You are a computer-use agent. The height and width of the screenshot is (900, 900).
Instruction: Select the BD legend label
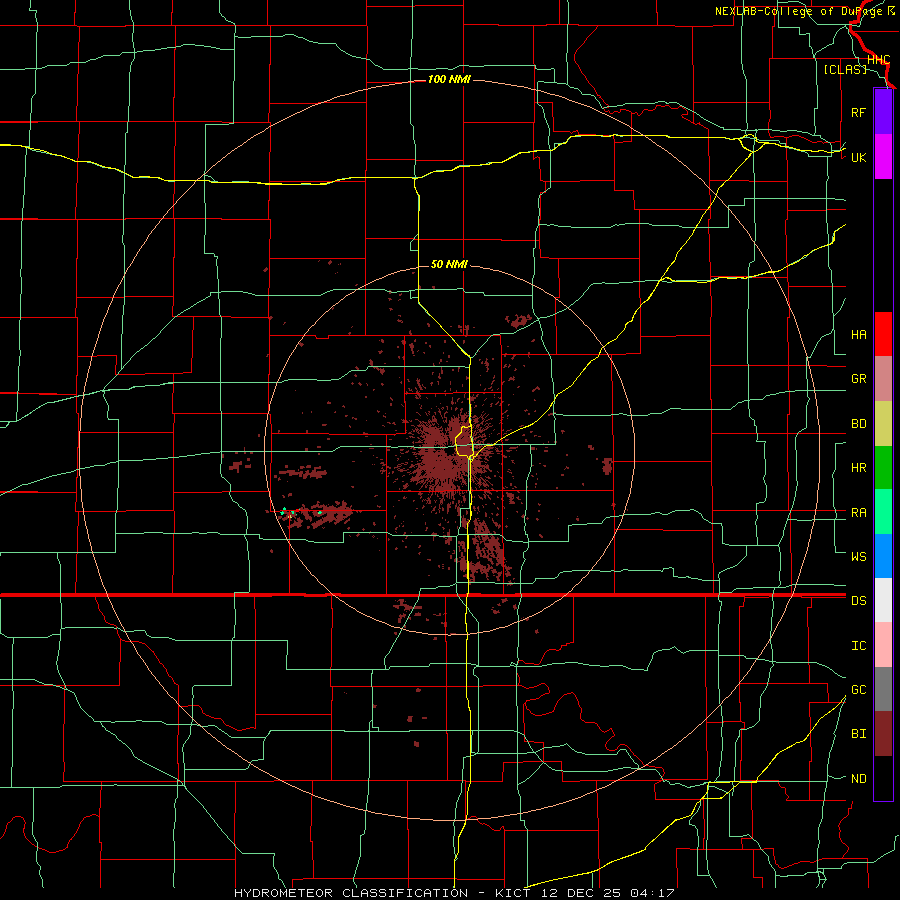[858, 424]
